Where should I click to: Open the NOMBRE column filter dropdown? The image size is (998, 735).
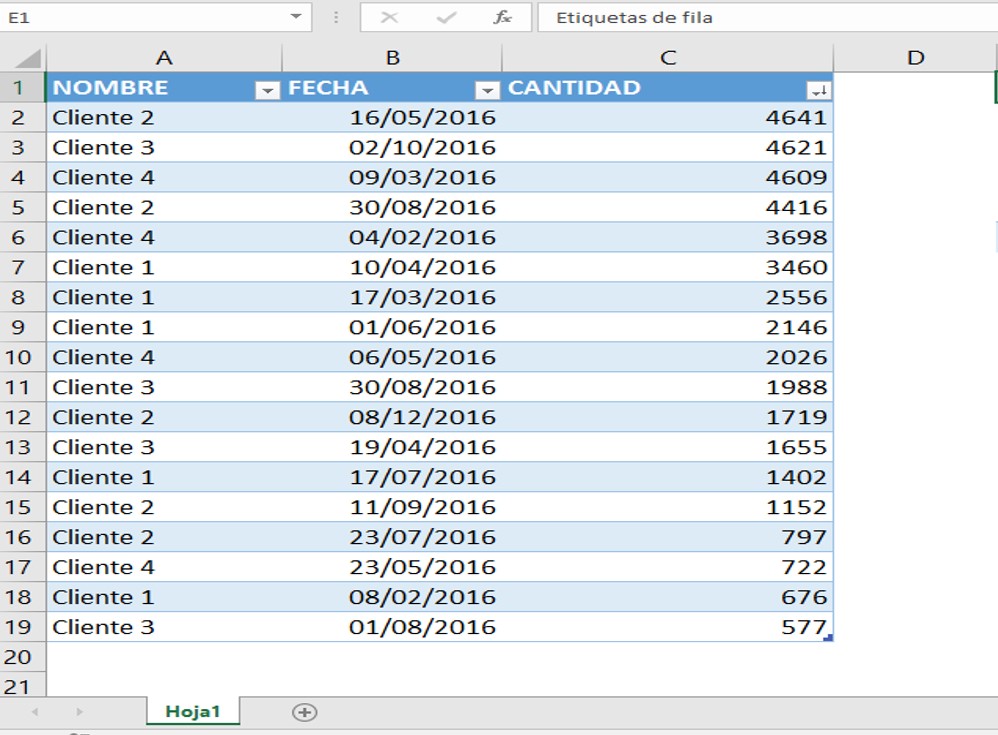click(267, 90)
